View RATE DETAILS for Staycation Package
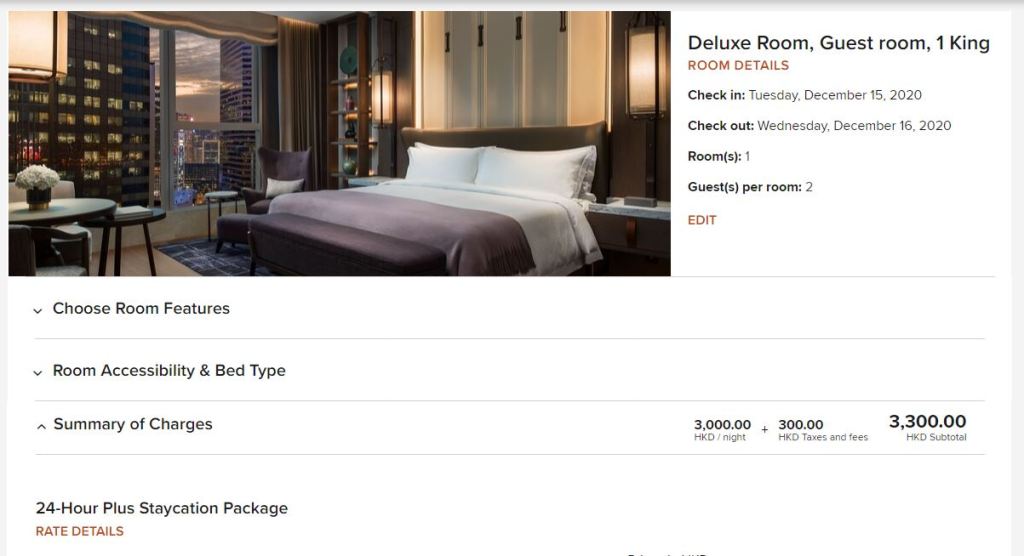Screen dimensions: 1024x556 coord(80,531)
